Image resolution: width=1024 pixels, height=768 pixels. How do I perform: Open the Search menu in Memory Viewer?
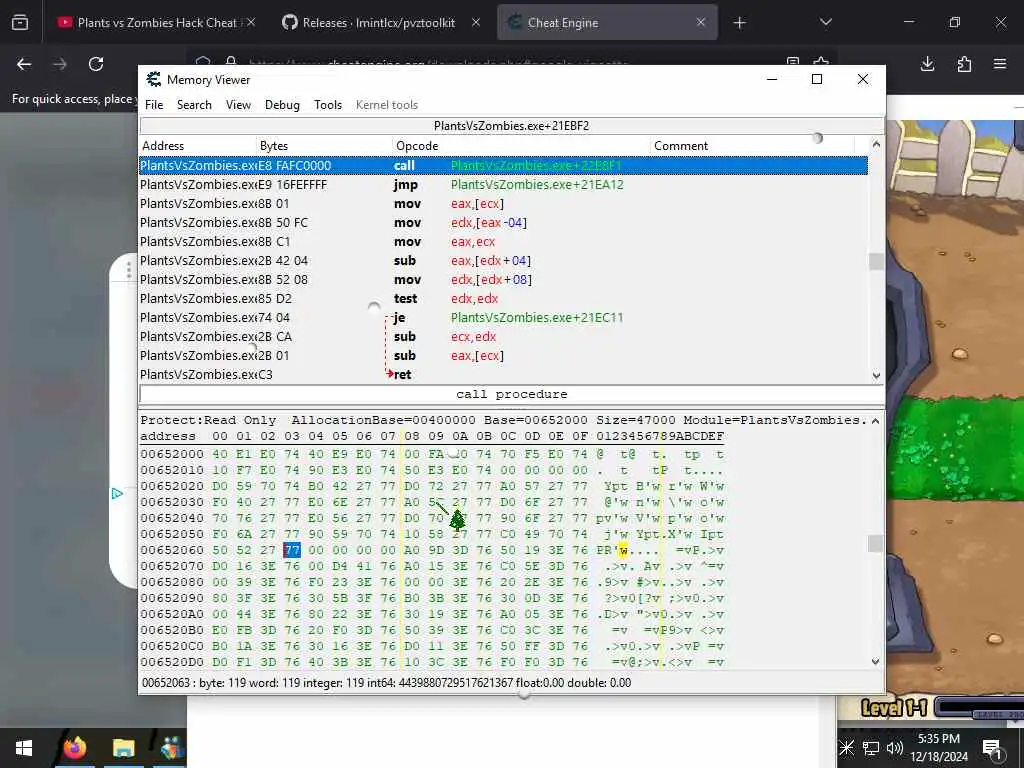tap(194, 104)
